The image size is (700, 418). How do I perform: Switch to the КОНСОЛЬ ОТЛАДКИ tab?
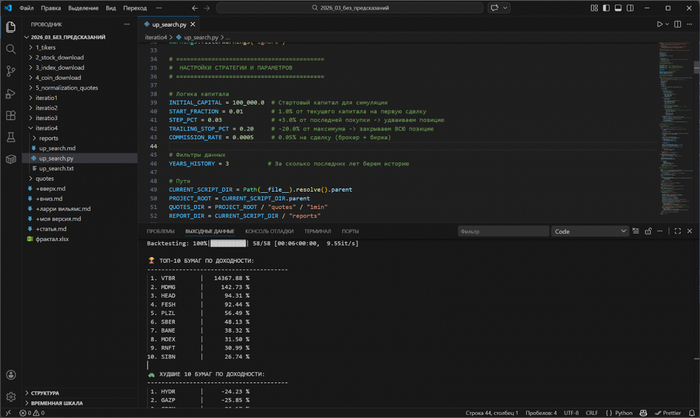[269, 231]
